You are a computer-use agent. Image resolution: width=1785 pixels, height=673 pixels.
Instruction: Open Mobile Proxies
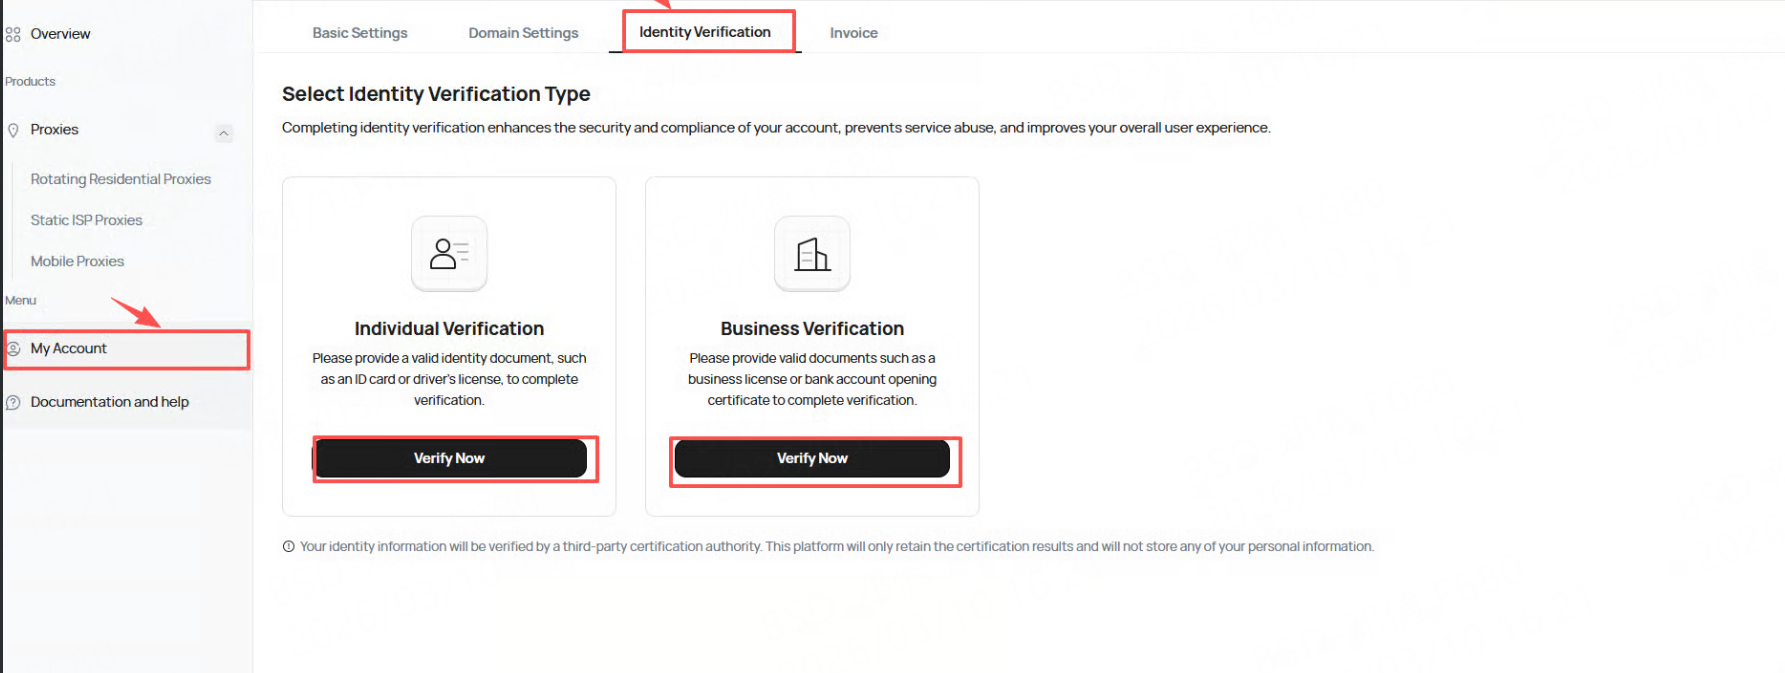[77, 261]
